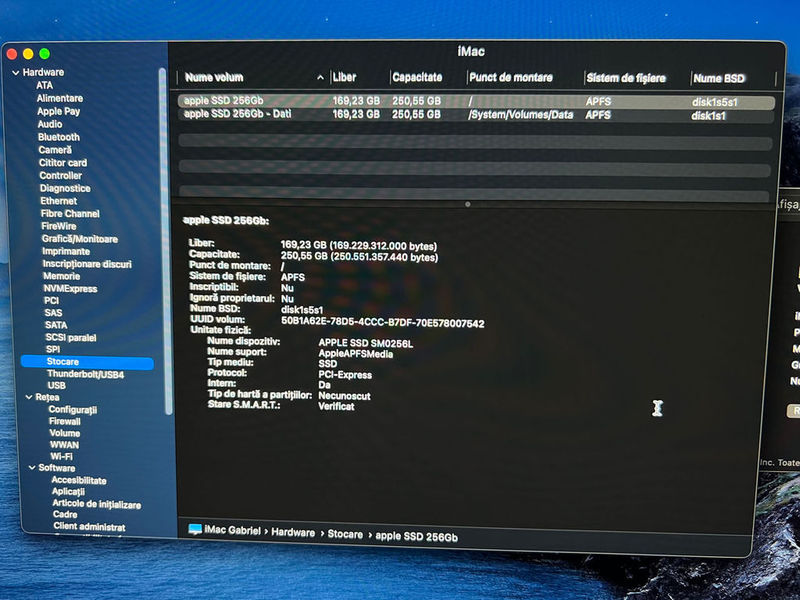Click the sidebar vertical scrollbar
The image size is (800, 600).
164,240
